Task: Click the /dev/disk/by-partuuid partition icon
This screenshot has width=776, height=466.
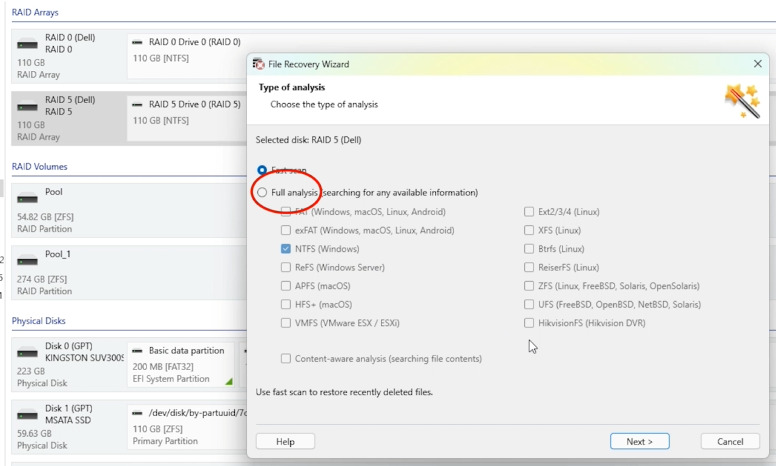Action: [x=138, y=413]
